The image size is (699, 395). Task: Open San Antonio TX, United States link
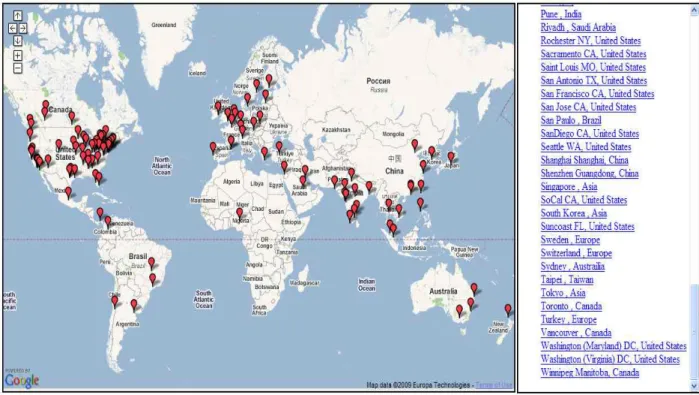tap(594, 81)
